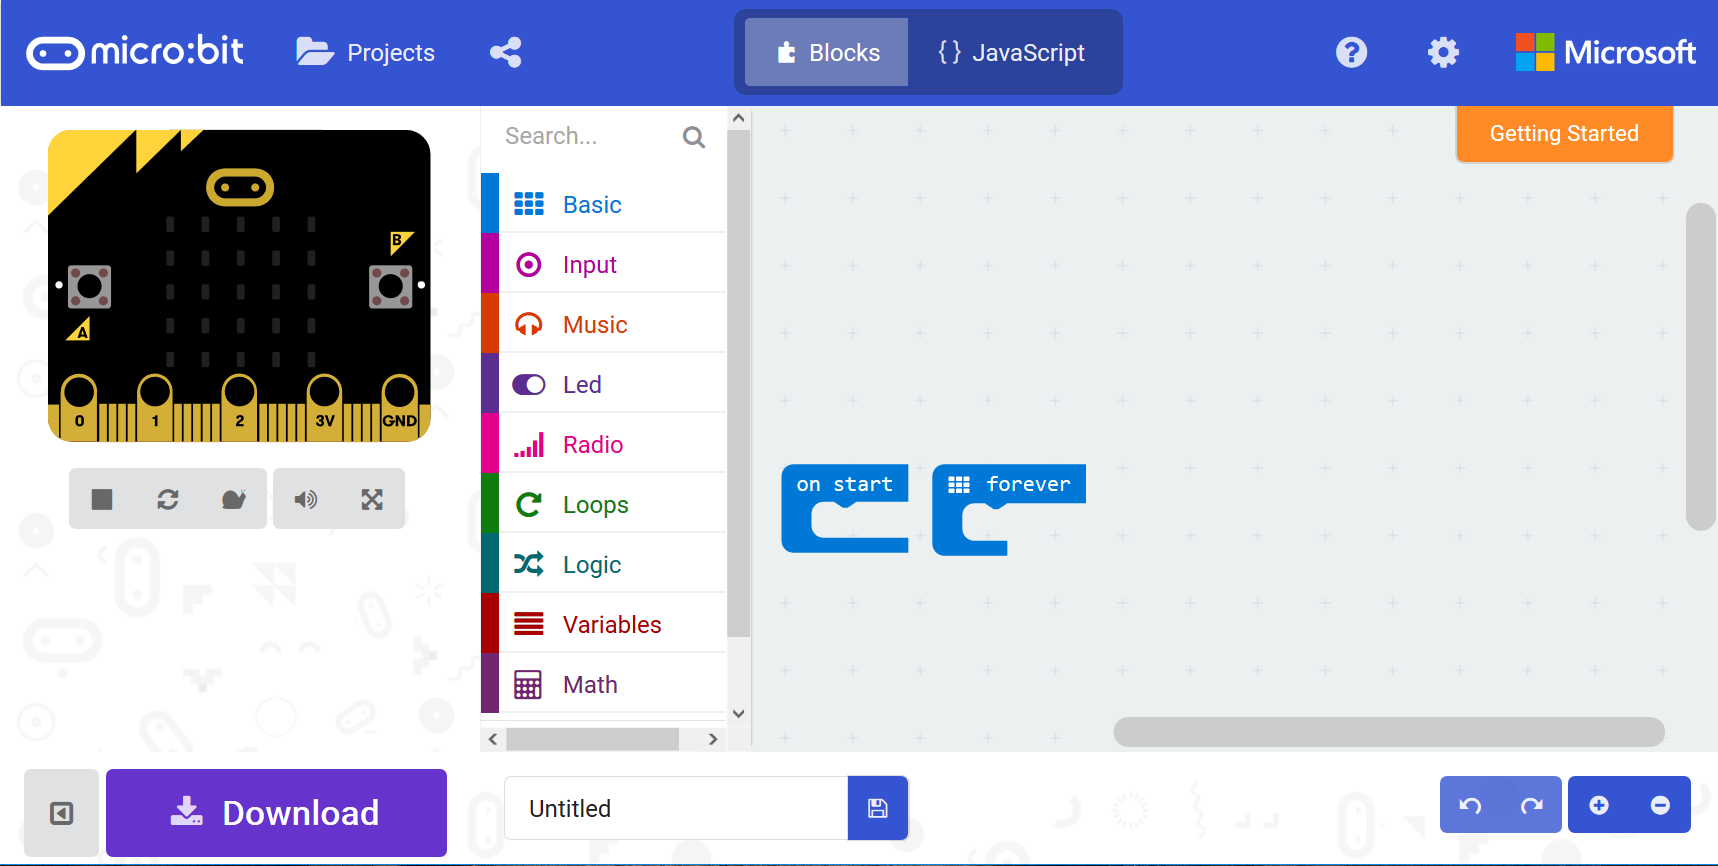Stop the simulator
Screen dimensions: 1718x866
pyautogui.click(x=102, y=499)
